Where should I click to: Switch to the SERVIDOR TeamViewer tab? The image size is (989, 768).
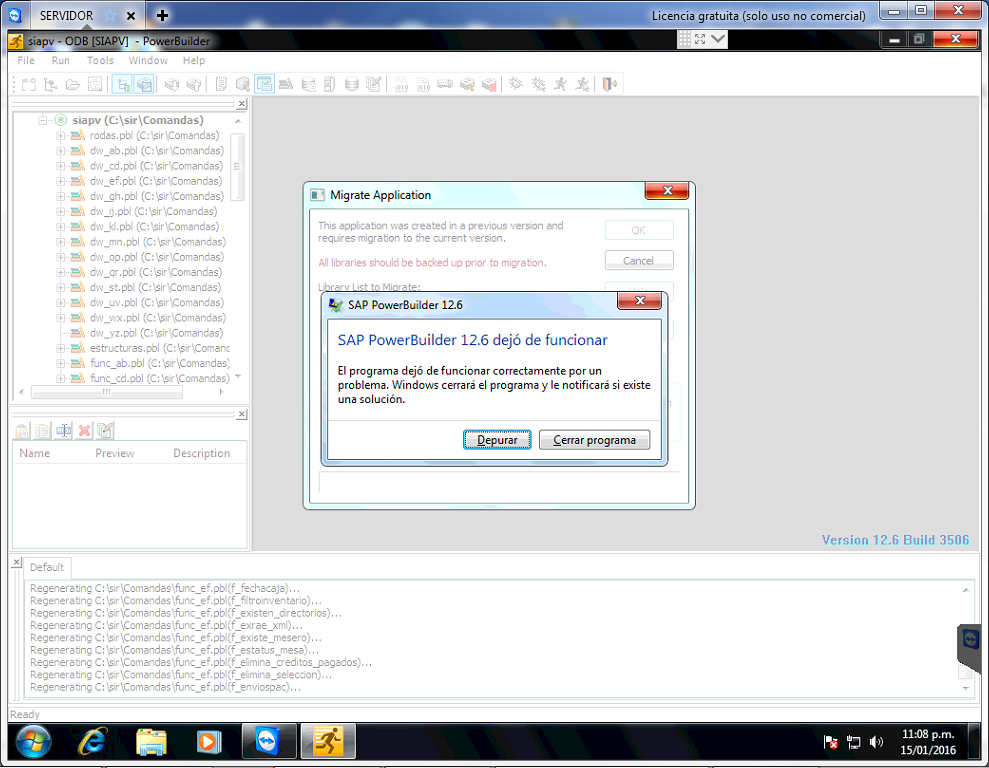(66, 15)
